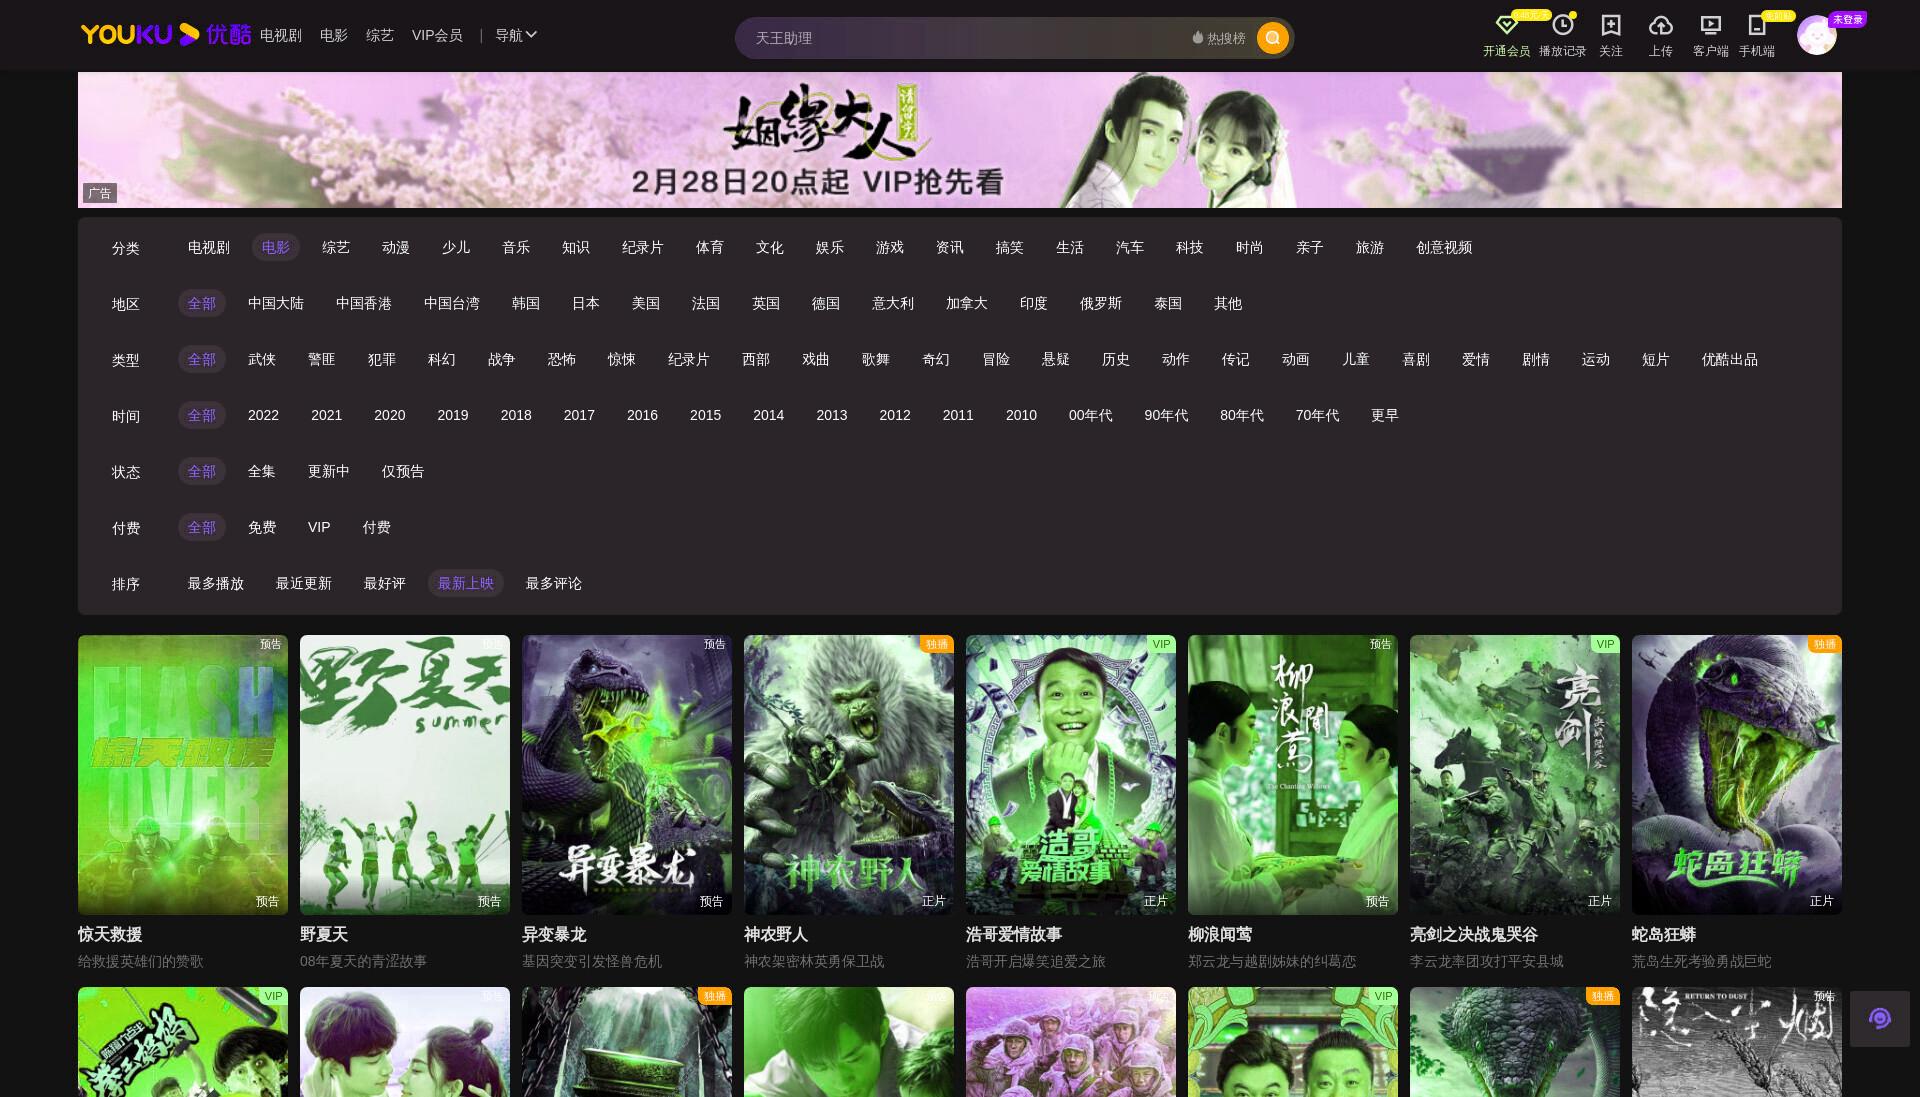Open 播放记录 history clock icon
Image resolution: width=1920 pixels, height=1097 pixels.
point(1562,25)
